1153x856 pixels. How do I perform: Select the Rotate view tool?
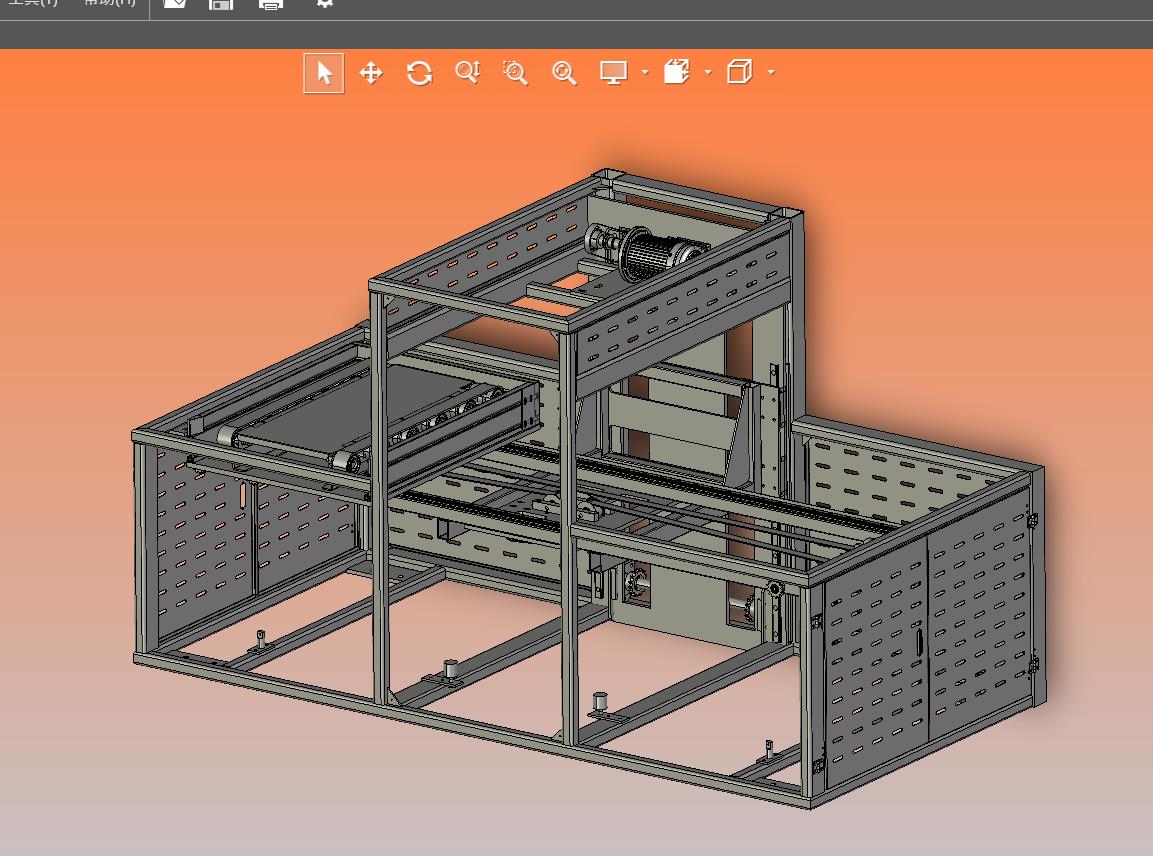(x=419, y=73)
